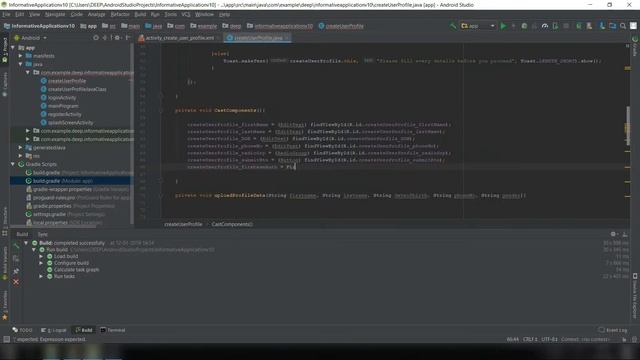This screenshot has height=360, width=640.
Task: Click CastComponents() in editor breadcrumb bar
Action: pos(232,224)
